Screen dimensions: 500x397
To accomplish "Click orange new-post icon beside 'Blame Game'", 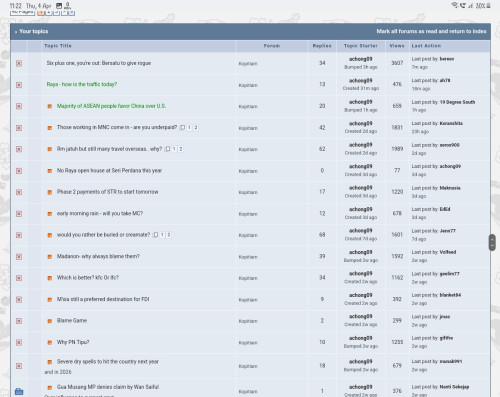I will click(x=50, y=321).
